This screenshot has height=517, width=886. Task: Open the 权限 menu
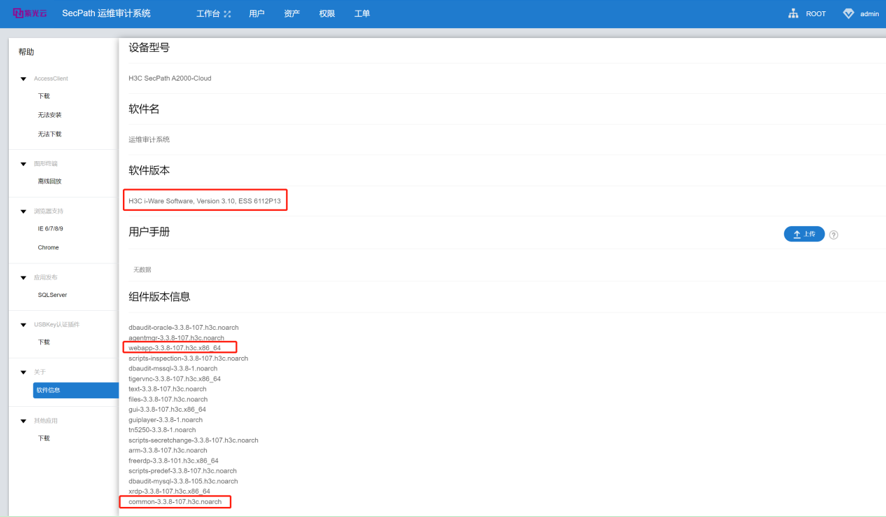point(327,14)
